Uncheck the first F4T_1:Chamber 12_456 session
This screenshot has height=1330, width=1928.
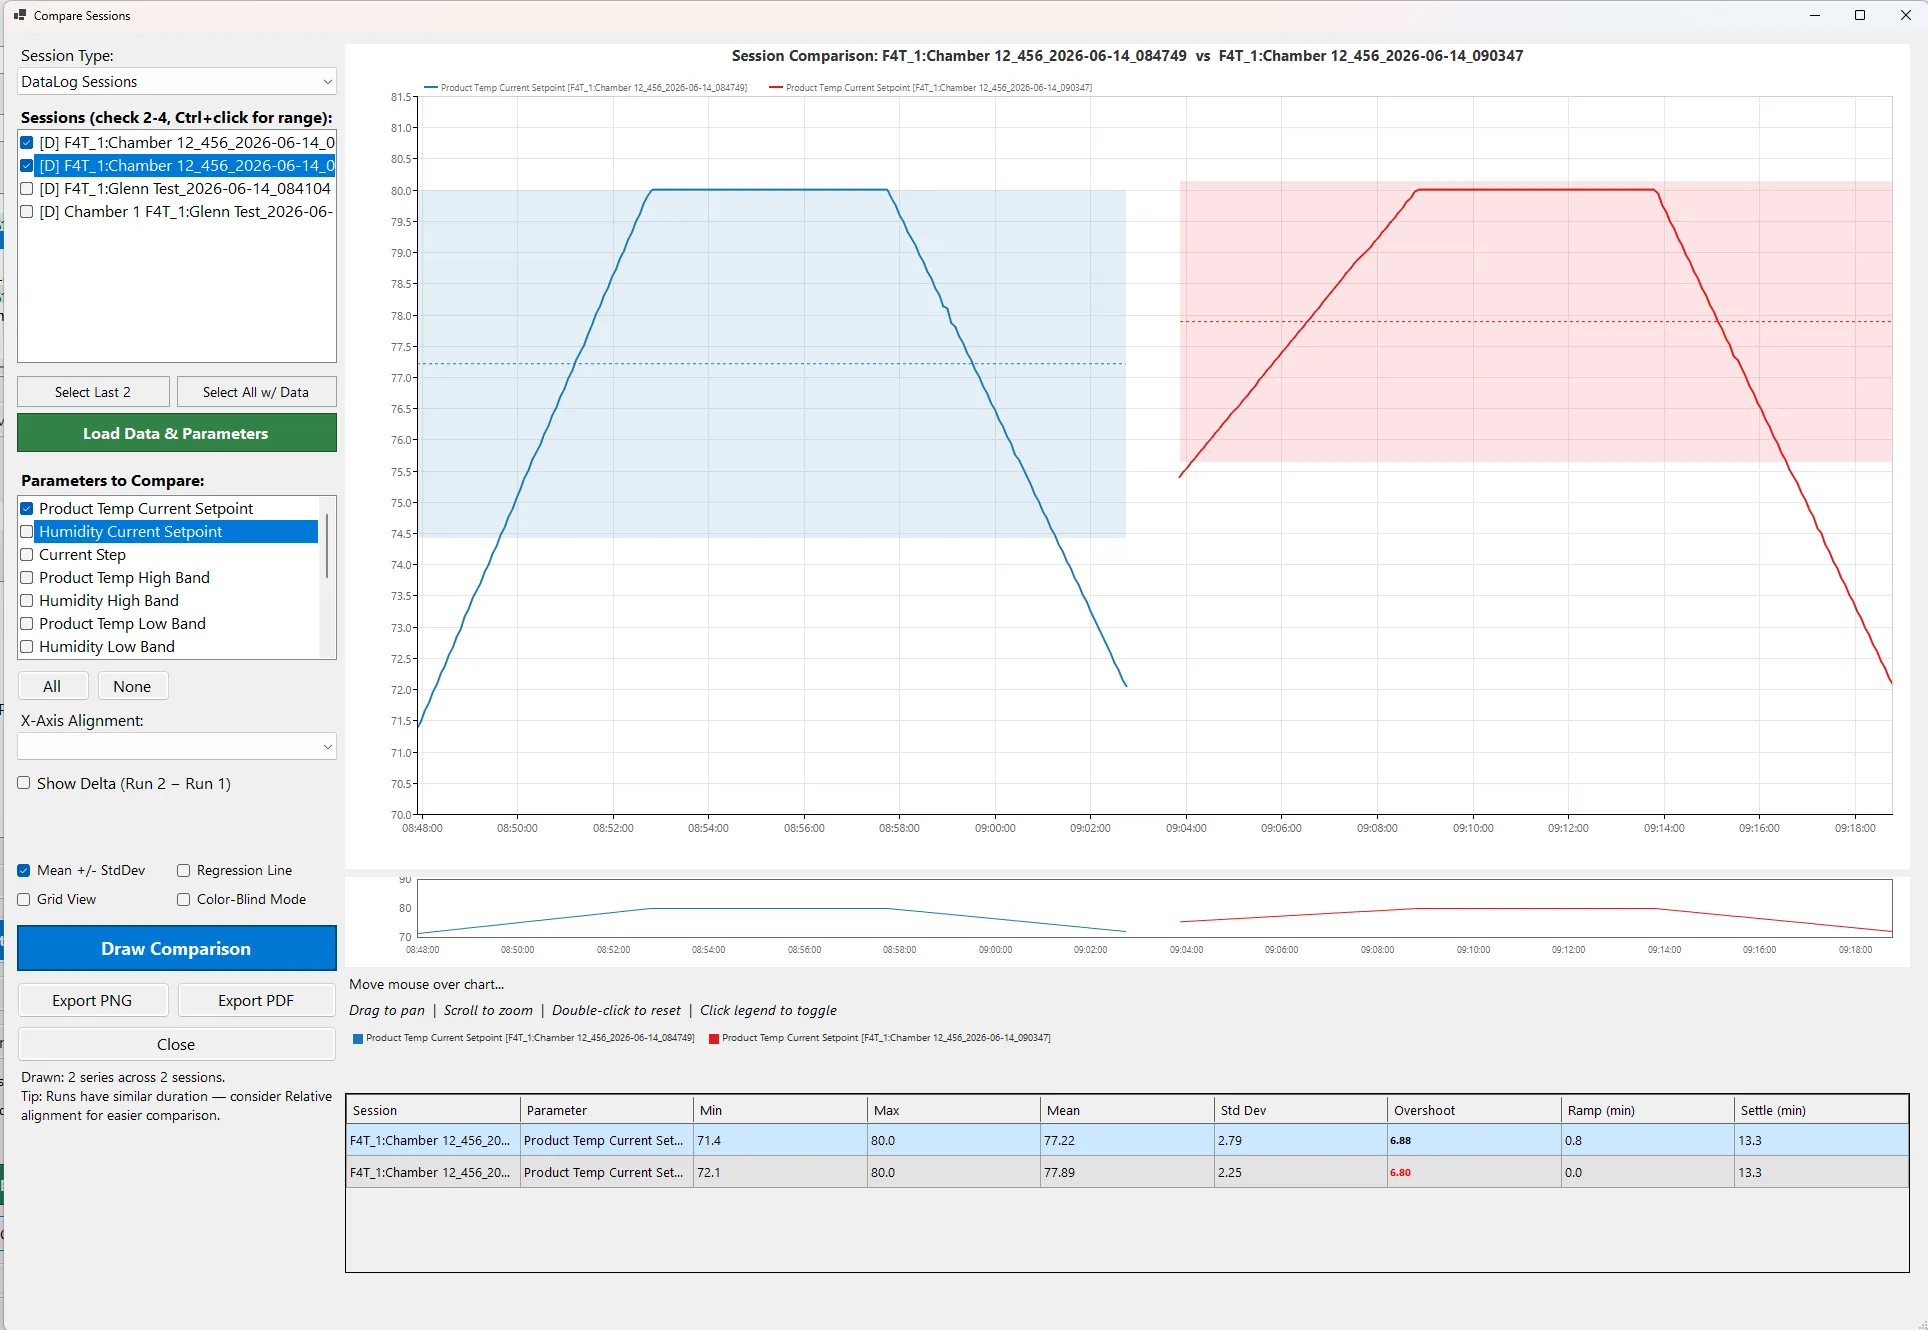(x=27, y=143)
